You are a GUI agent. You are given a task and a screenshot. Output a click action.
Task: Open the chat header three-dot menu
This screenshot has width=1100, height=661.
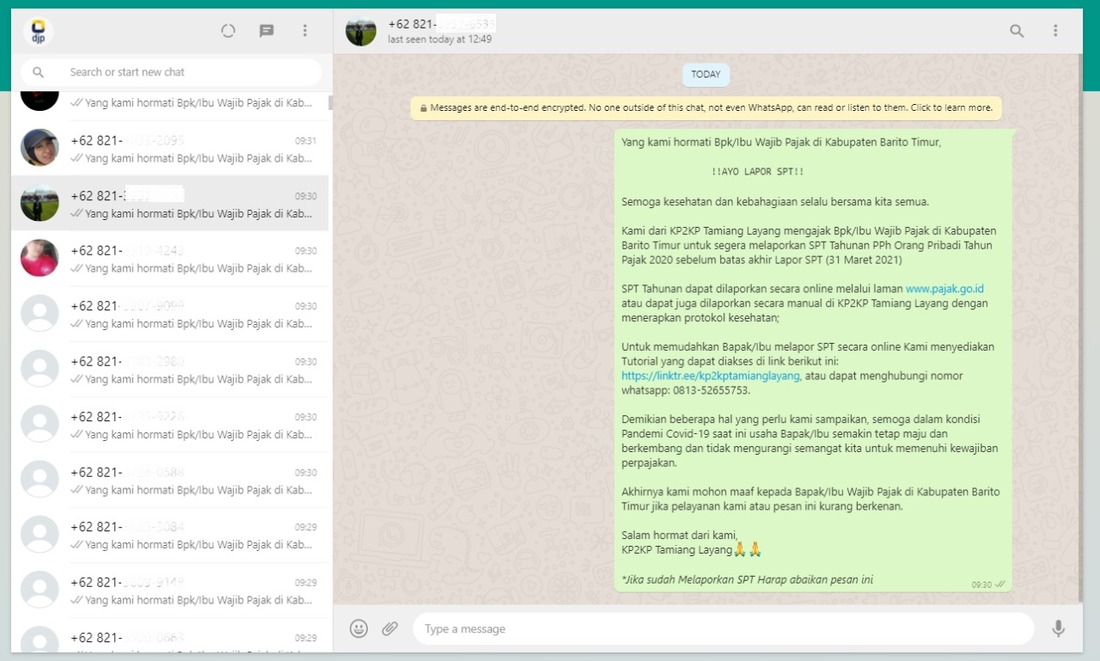1055,31
